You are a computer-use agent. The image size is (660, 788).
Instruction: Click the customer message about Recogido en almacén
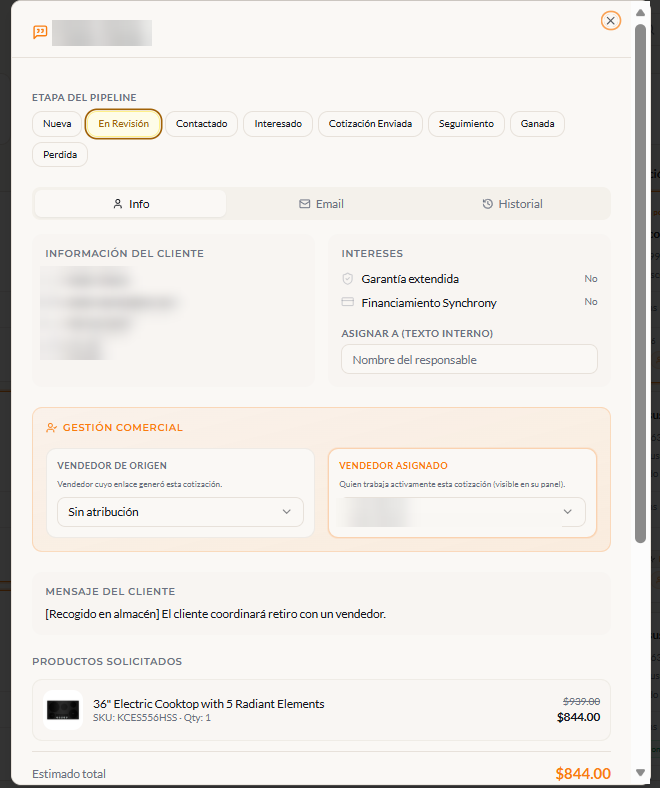pyautogui.click(x=216, y=614)
